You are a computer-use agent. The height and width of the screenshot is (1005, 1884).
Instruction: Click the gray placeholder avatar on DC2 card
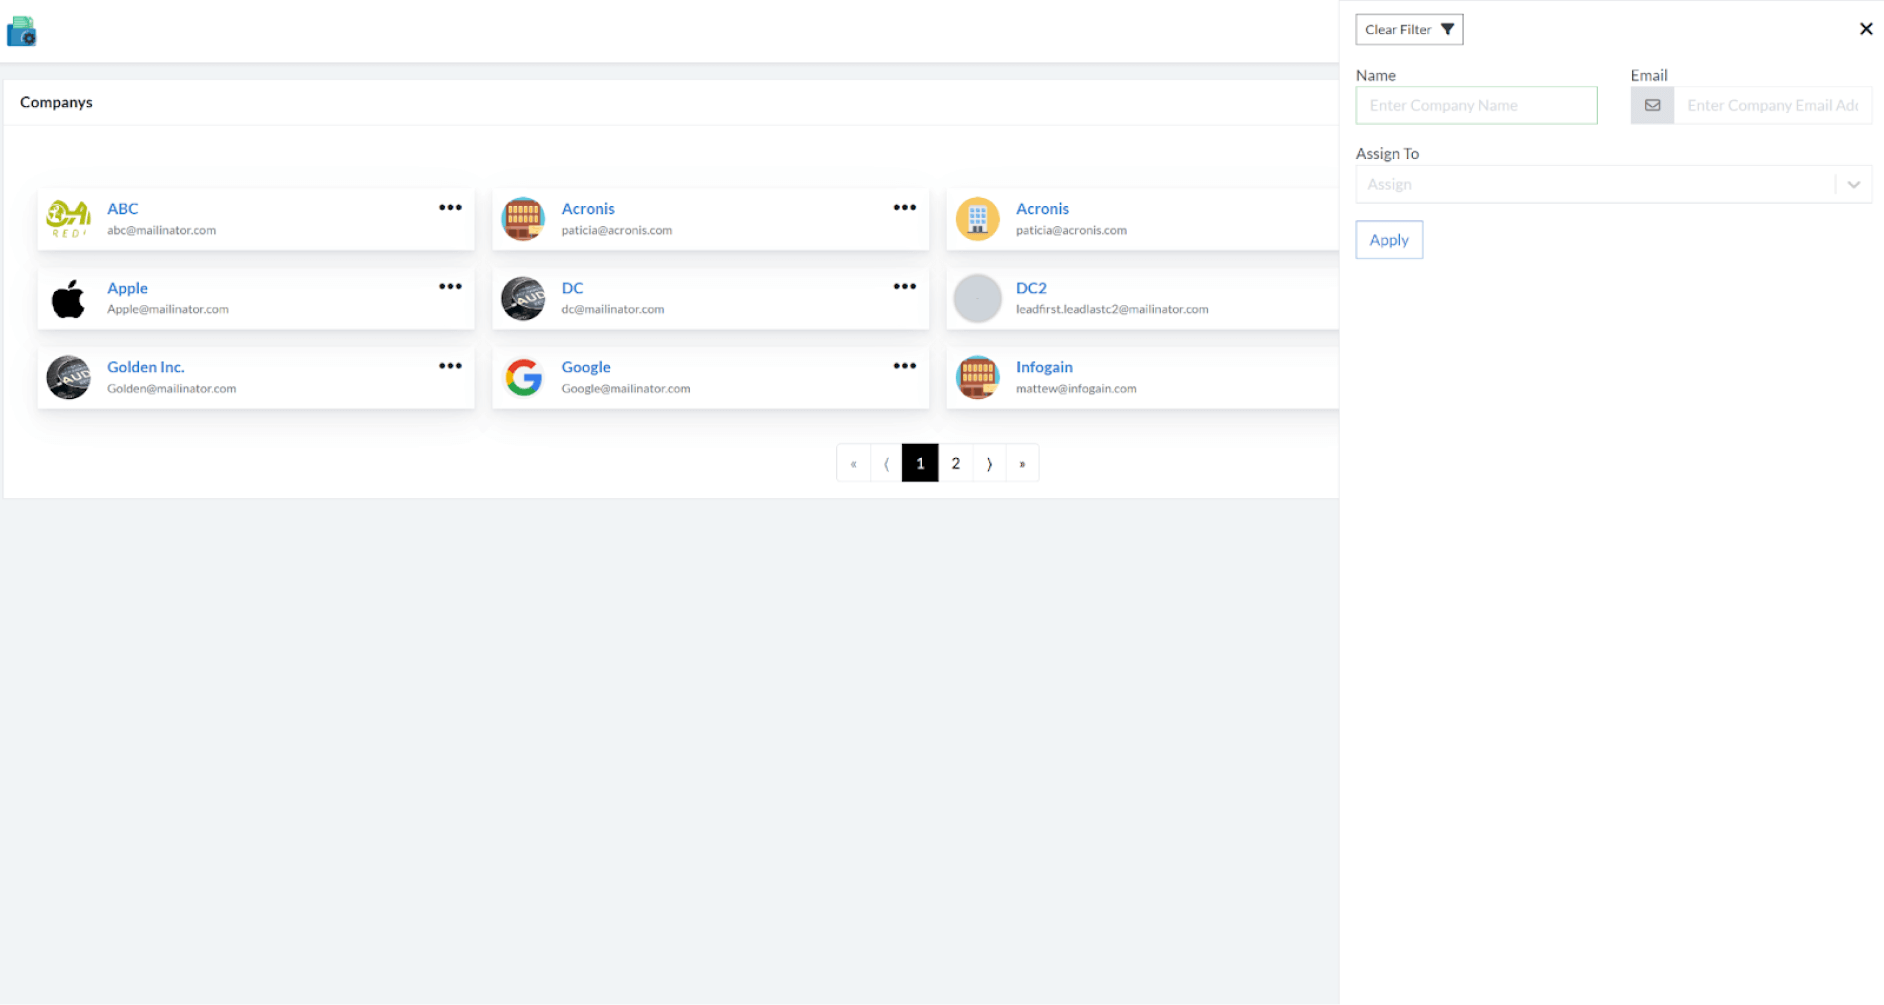click(977, 297)
